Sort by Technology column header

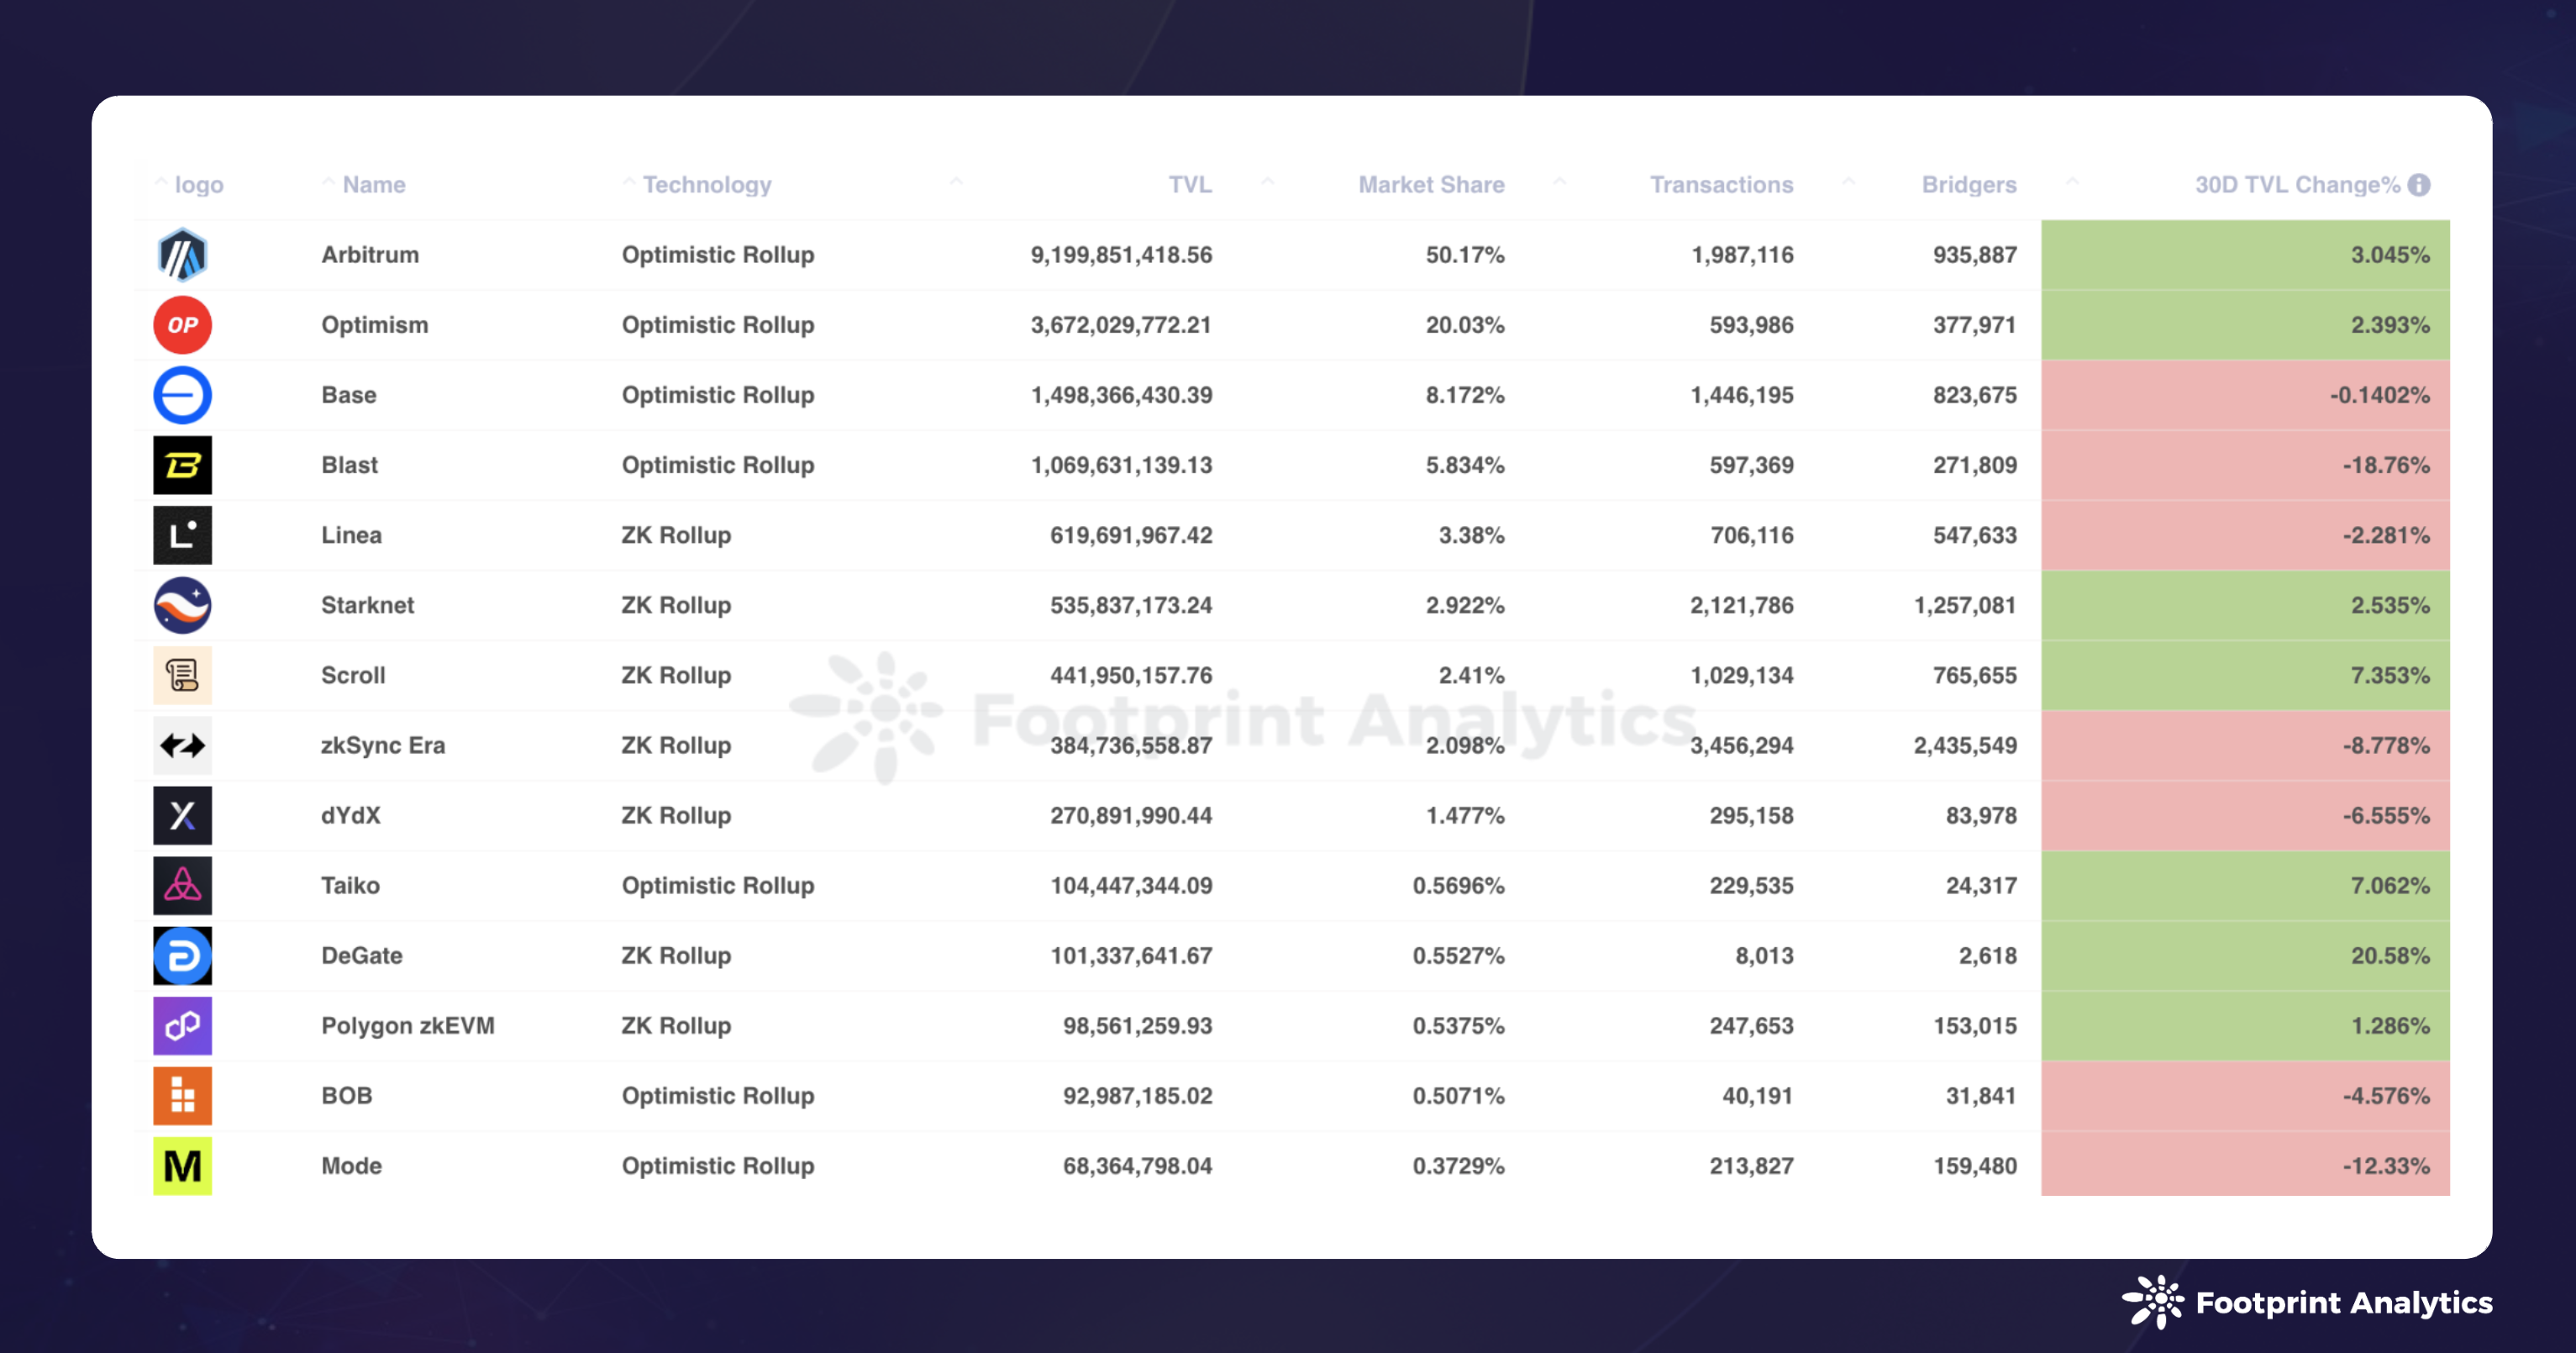[706, 185]
